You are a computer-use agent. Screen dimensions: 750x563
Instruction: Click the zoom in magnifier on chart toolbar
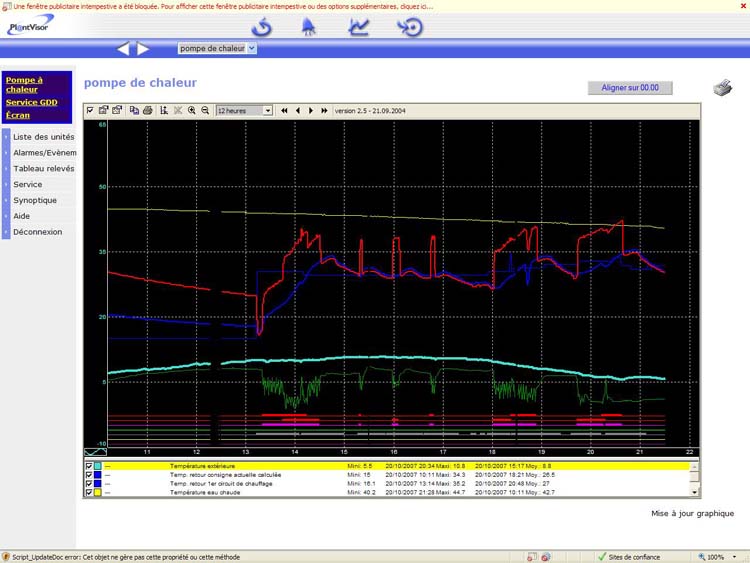click(x=192, y=110)
